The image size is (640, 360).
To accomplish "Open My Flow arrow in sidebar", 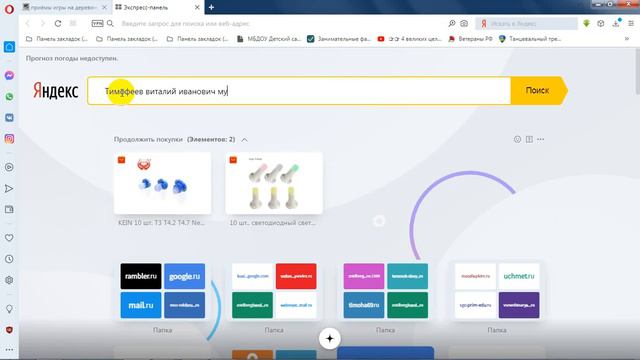I will (x=9, y=189).
